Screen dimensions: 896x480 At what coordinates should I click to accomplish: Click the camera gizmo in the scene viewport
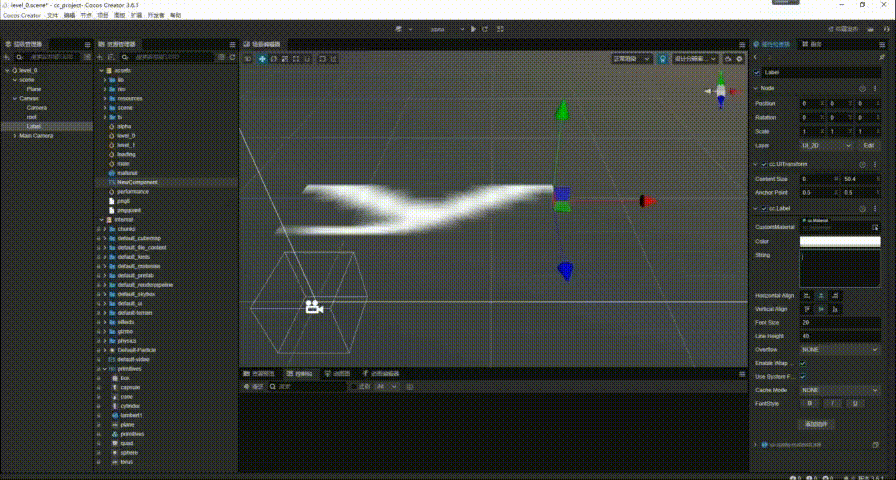(314, 307)
